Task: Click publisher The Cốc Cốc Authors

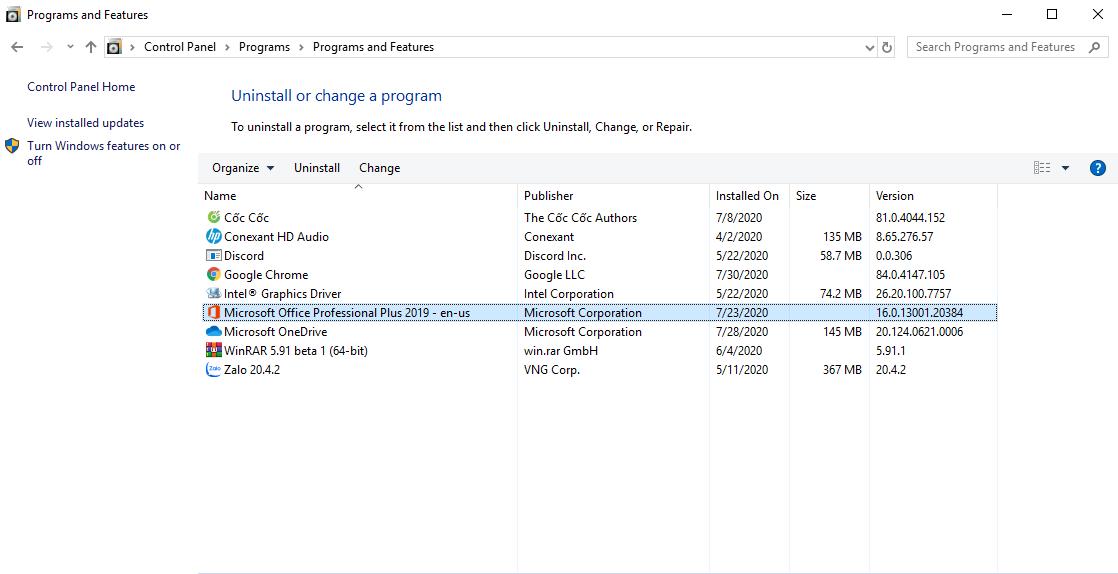Action: click(x=580, y=217)
